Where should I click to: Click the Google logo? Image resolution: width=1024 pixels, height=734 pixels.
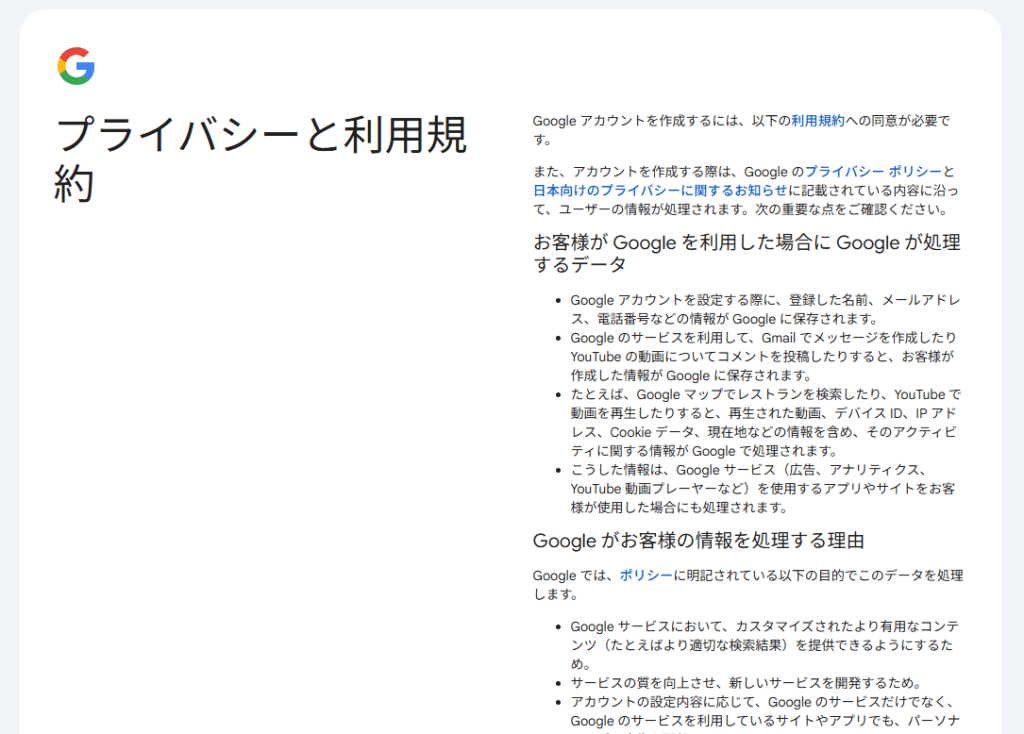(76, 66)
